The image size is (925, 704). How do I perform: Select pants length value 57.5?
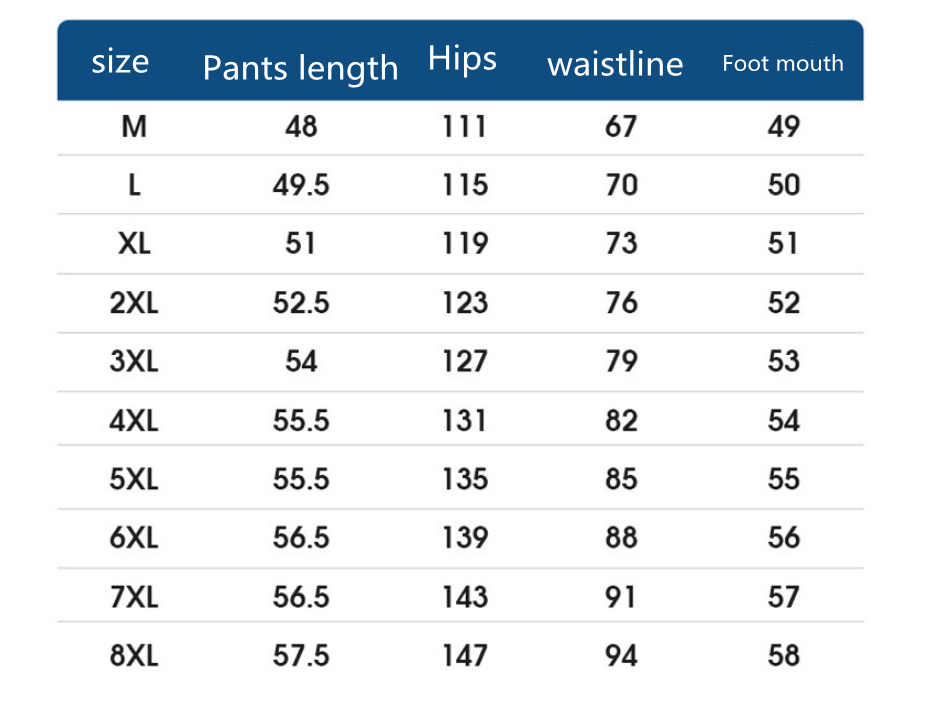[x=301, y=656]
